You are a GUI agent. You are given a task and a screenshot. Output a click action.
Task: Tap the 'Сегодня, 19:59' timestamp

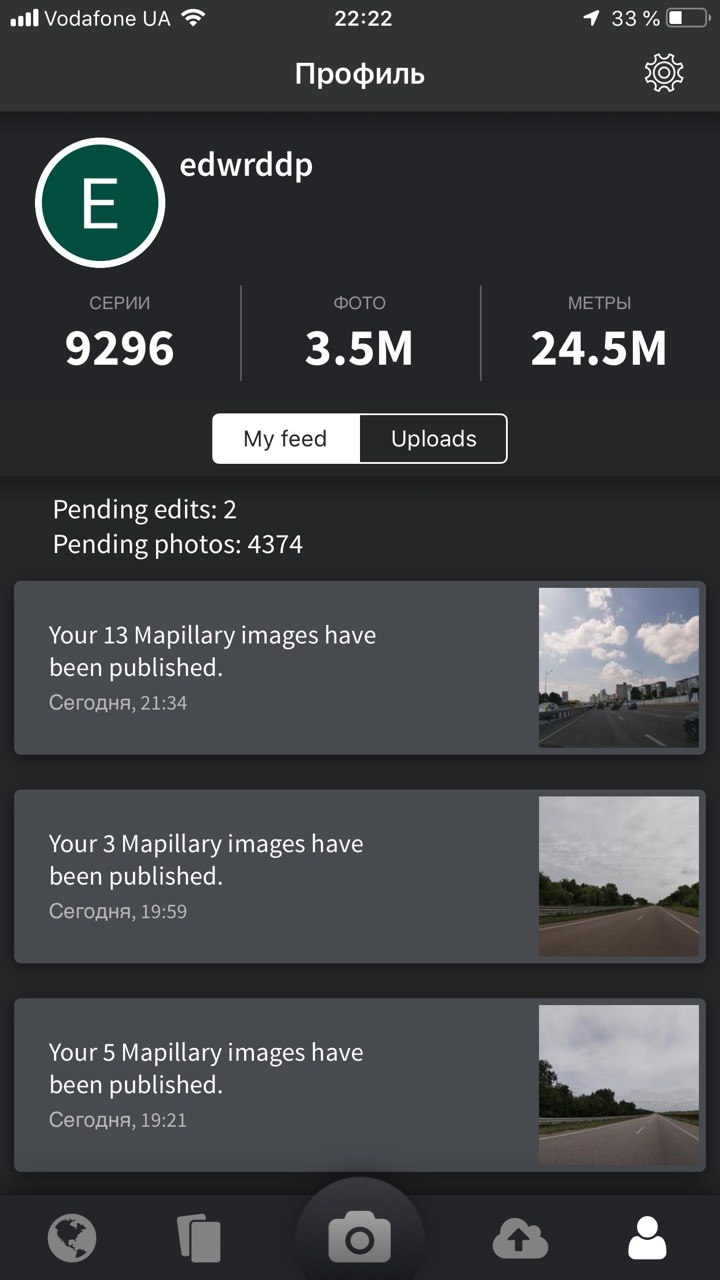(118, 912)
